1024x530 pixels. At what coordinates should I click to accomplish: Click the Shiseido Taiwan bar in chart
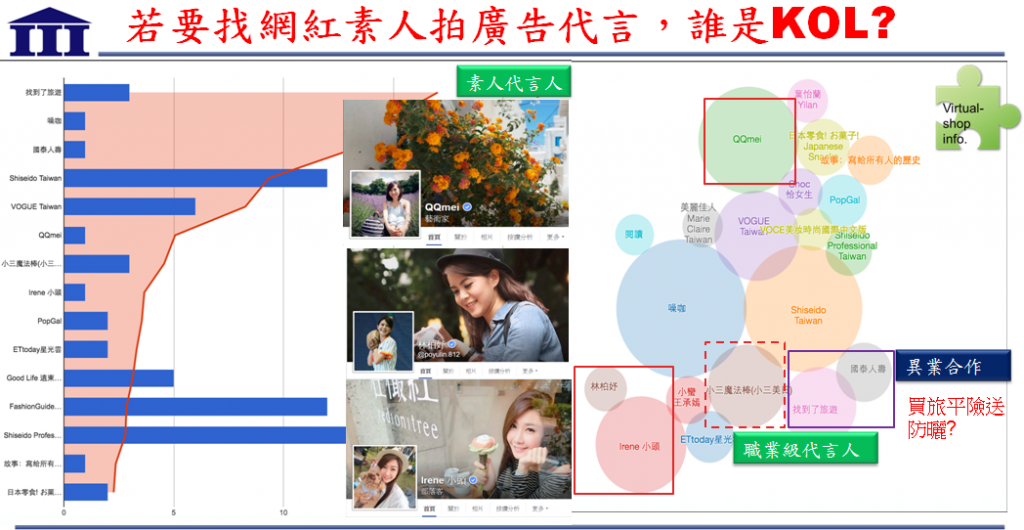point(195,178)
